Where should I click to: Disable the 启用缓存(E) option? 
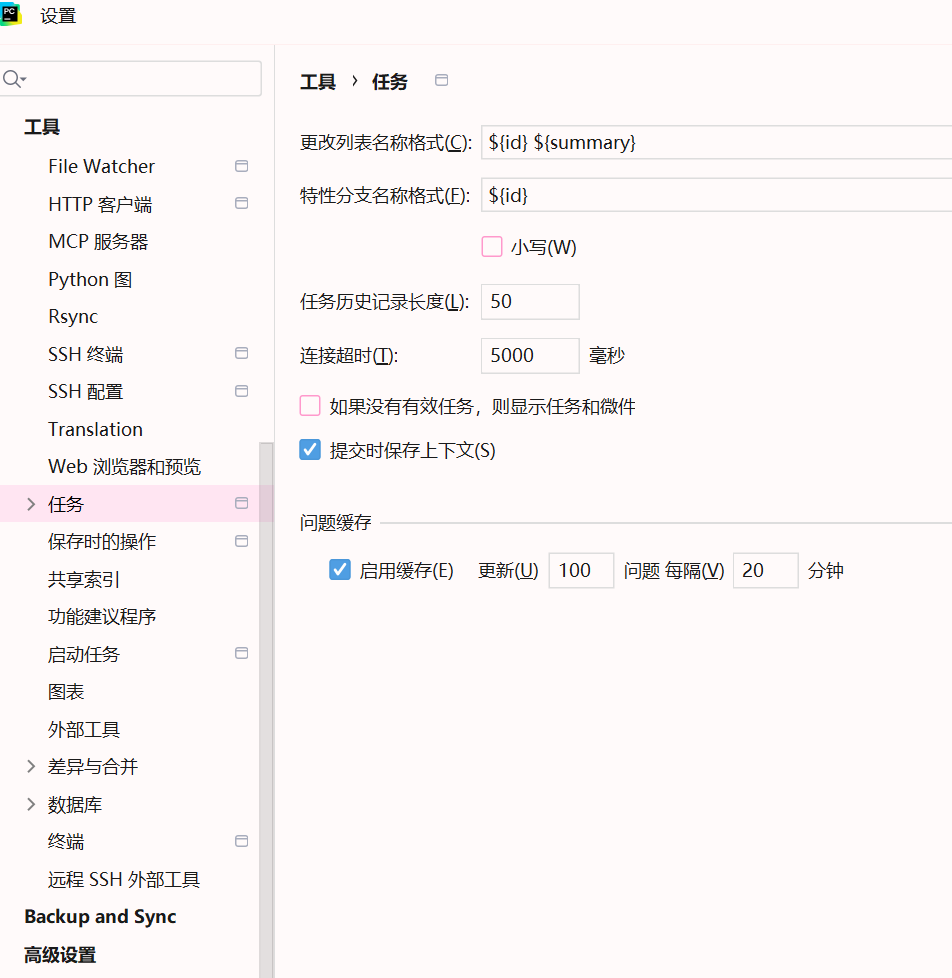click(x=339, y=570)
